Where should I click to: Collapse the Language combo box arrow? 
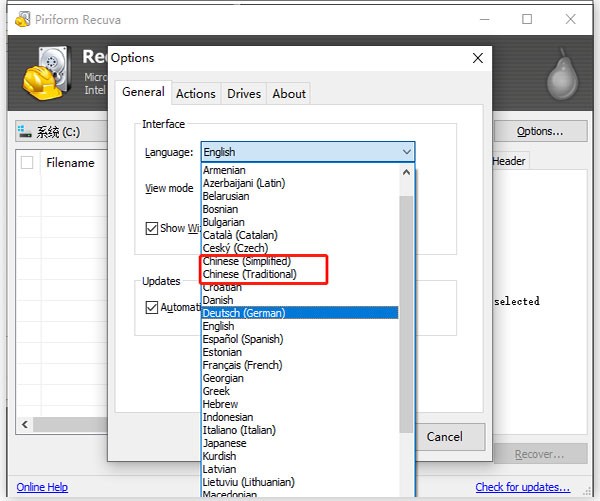406,152
